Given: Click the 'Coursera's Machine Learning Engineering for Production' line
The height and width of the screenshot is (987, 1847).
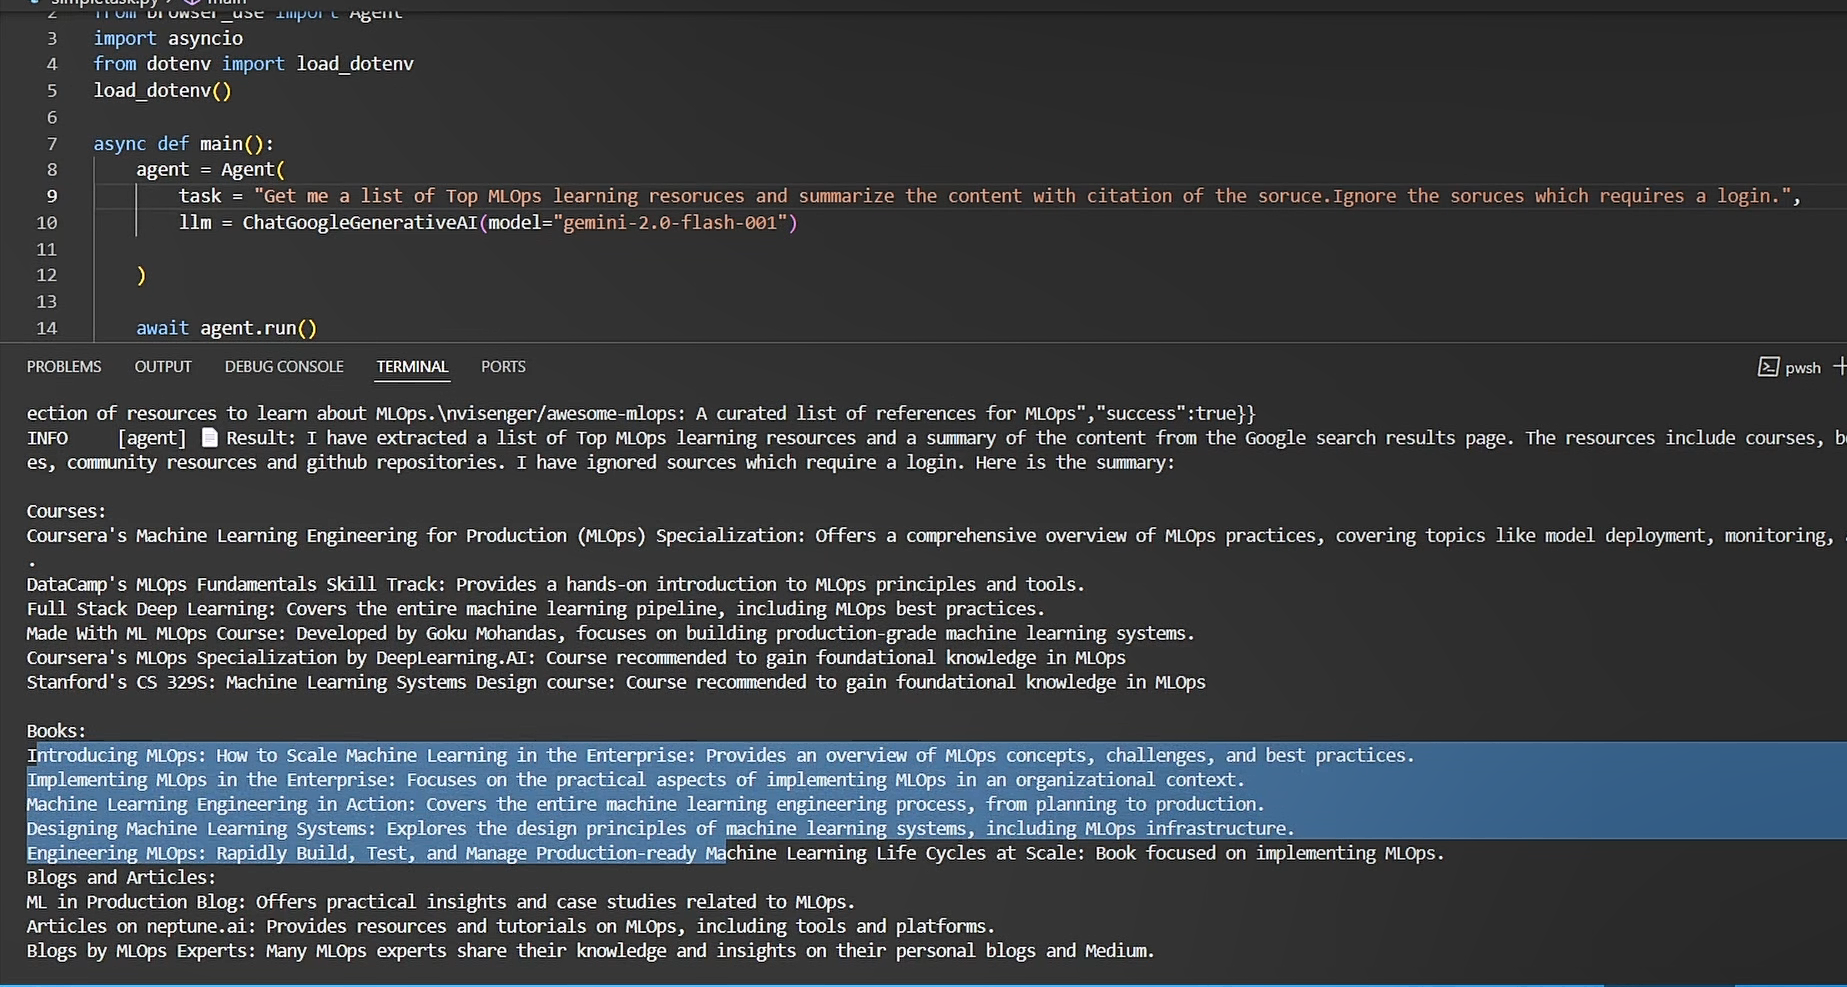Looking at the screenshot, I should click(936, 536).
